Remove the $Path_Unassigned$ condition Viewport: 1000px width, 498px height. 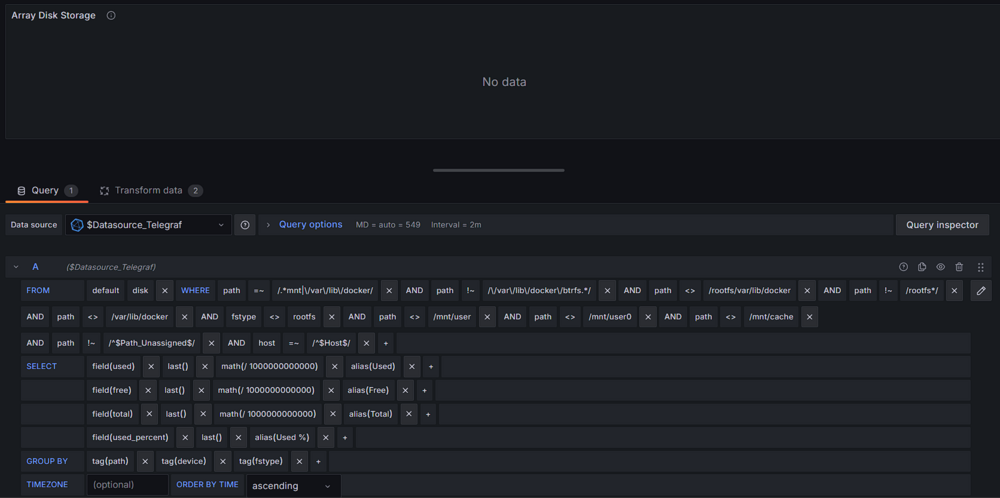211,343
